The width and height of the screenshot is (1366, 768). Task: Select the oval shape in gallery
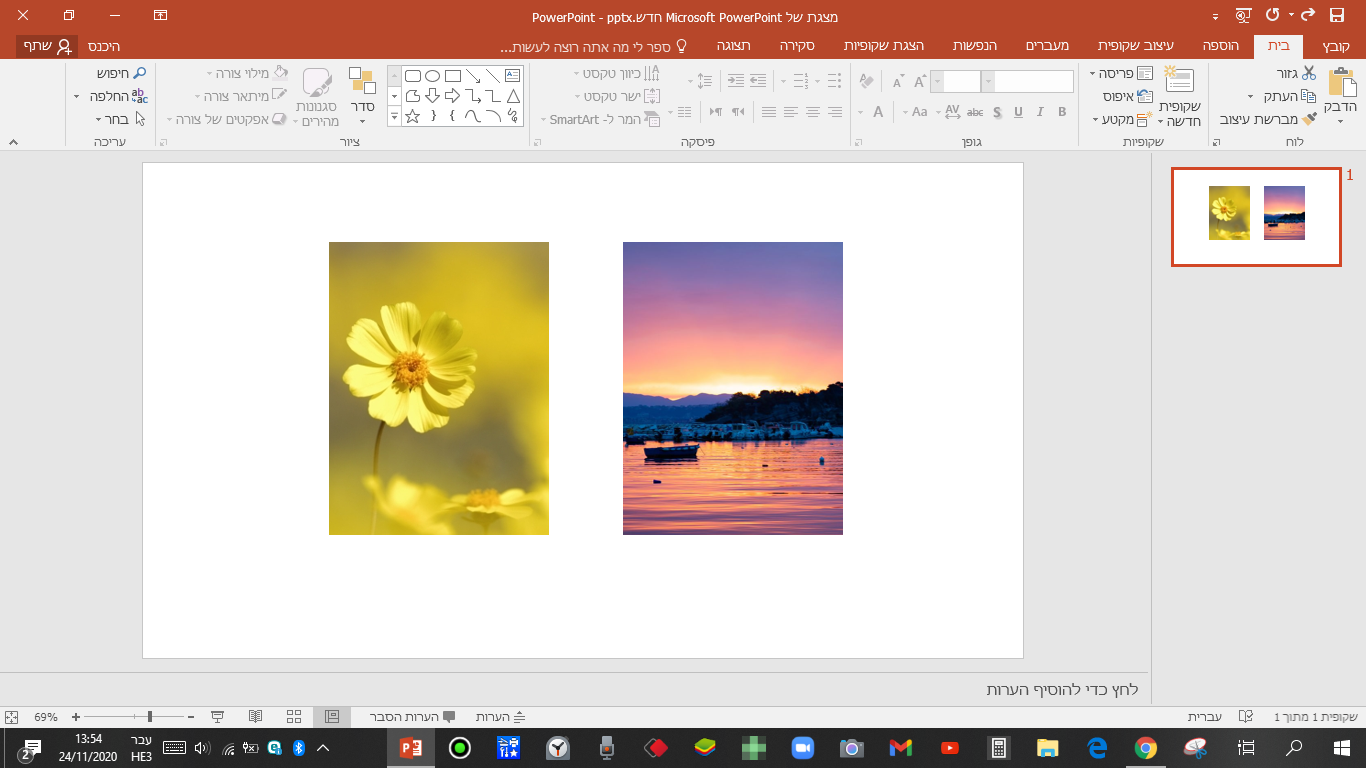(433, 76)
